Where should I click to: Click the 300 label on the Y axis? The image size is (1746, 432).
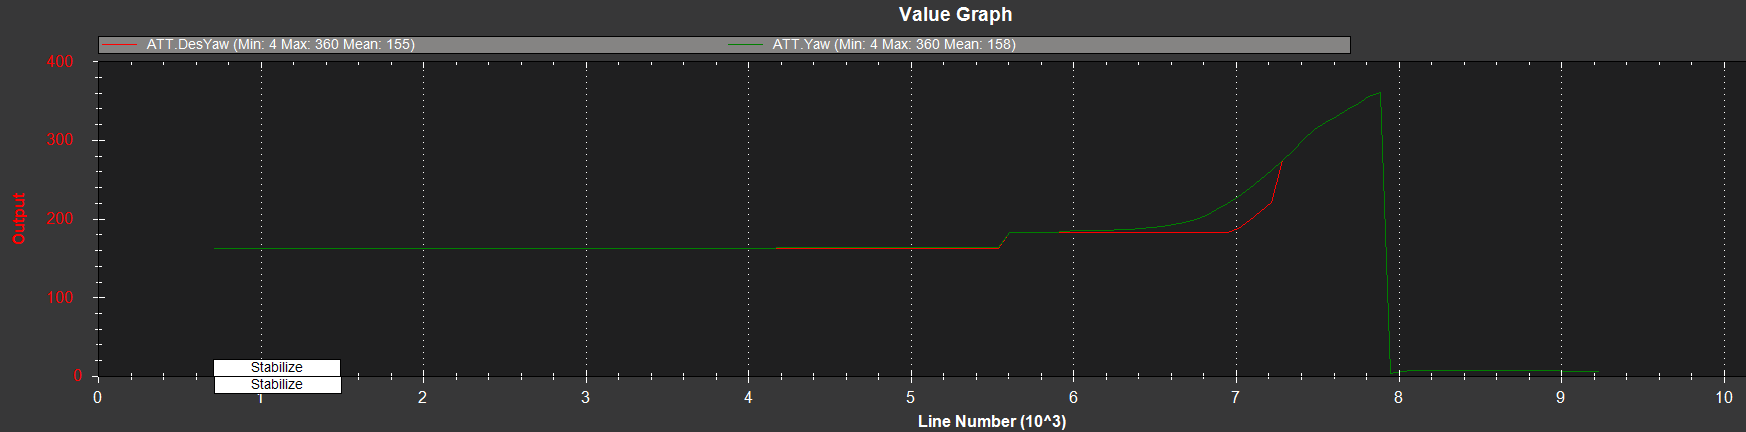pyautogui.click(x=60, y=140)
